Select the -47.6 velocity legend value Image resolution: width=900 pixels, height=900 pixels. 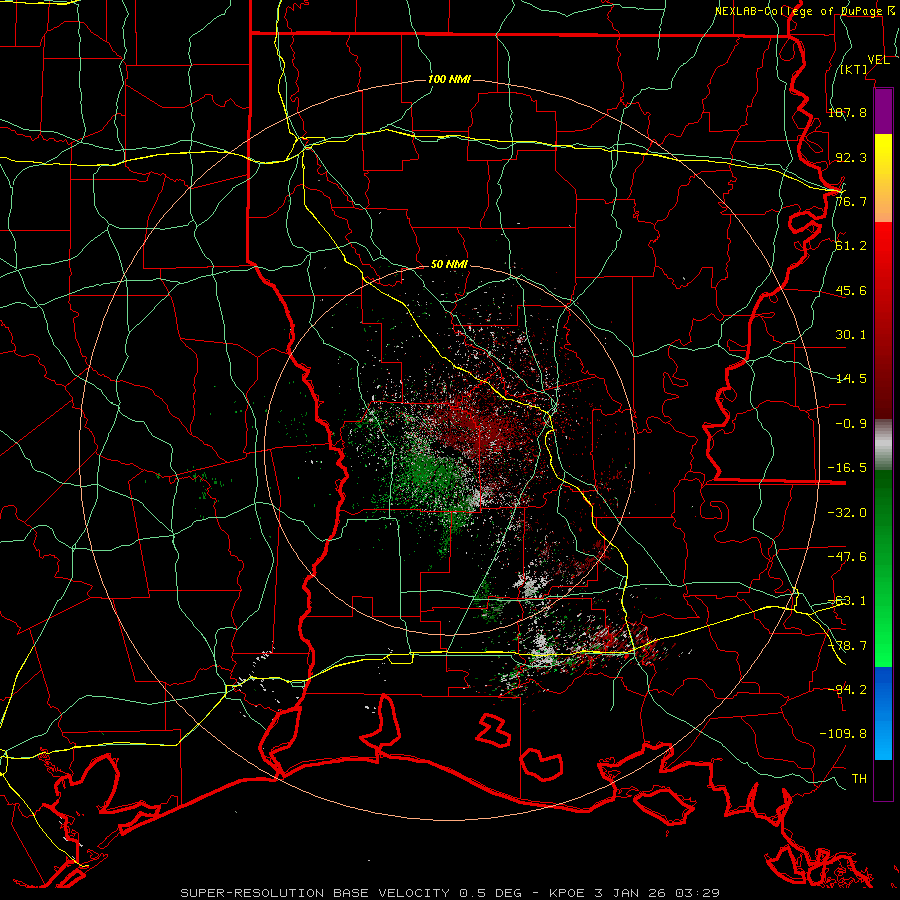click(x=847, y=557)
